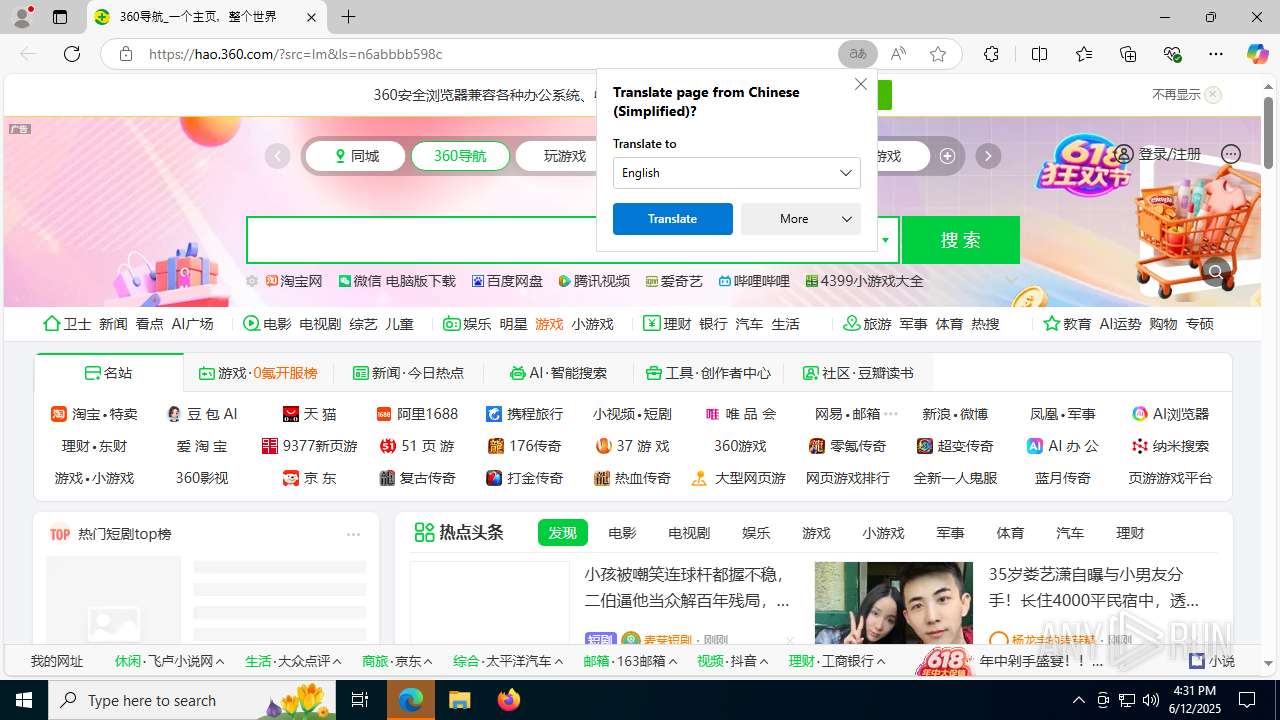The image size is (1280, 720).
Task: Toggle split screen view
Action: pos(1039,54)
